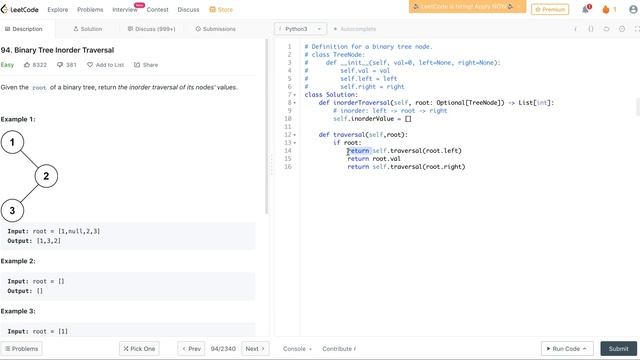Click 'return root.val' on line 15
Image resolution: width=640 pixels, height=360 pixels.
pyautogui.click(x=374, y=159)
